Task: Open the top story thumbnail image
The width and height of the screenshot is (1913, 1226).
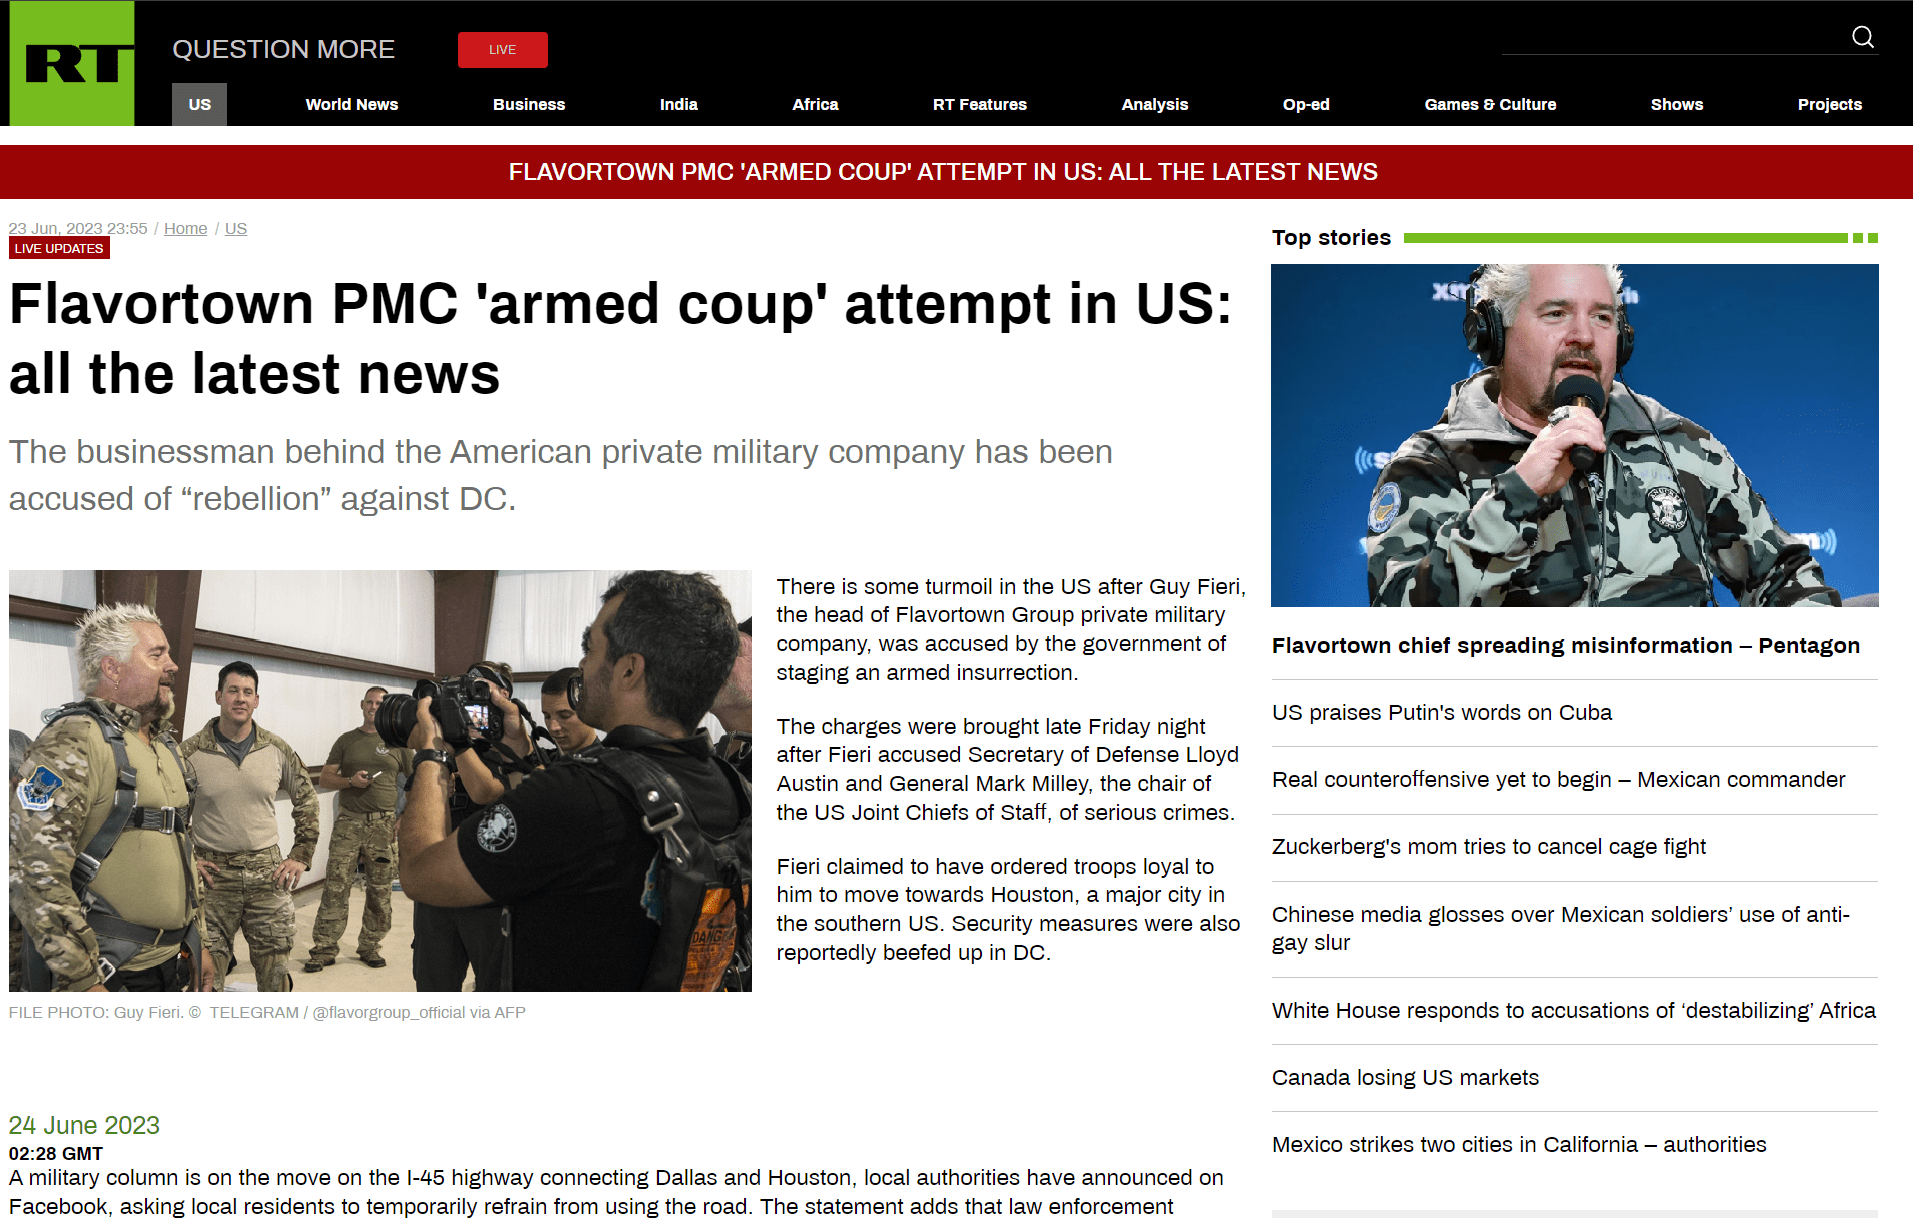Action: coord(1574,435)
